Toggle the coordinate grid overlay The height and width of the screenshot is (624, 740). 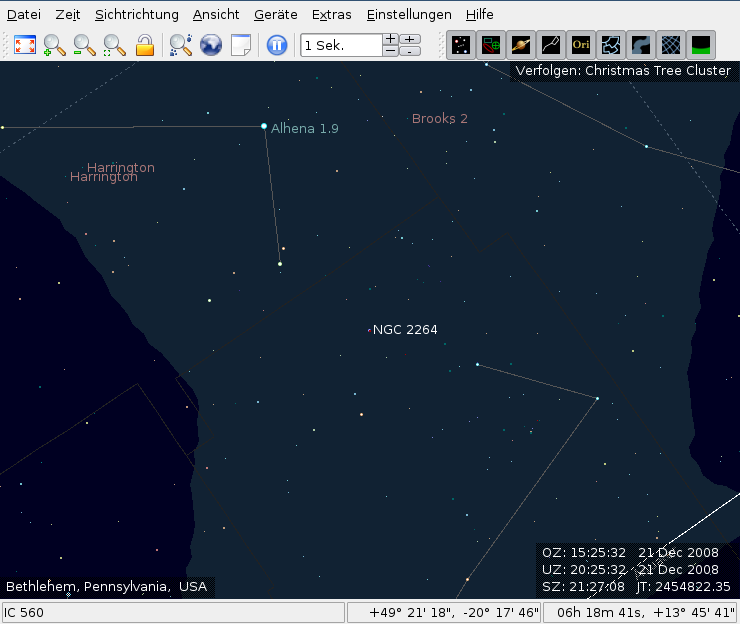coord(671,45)
